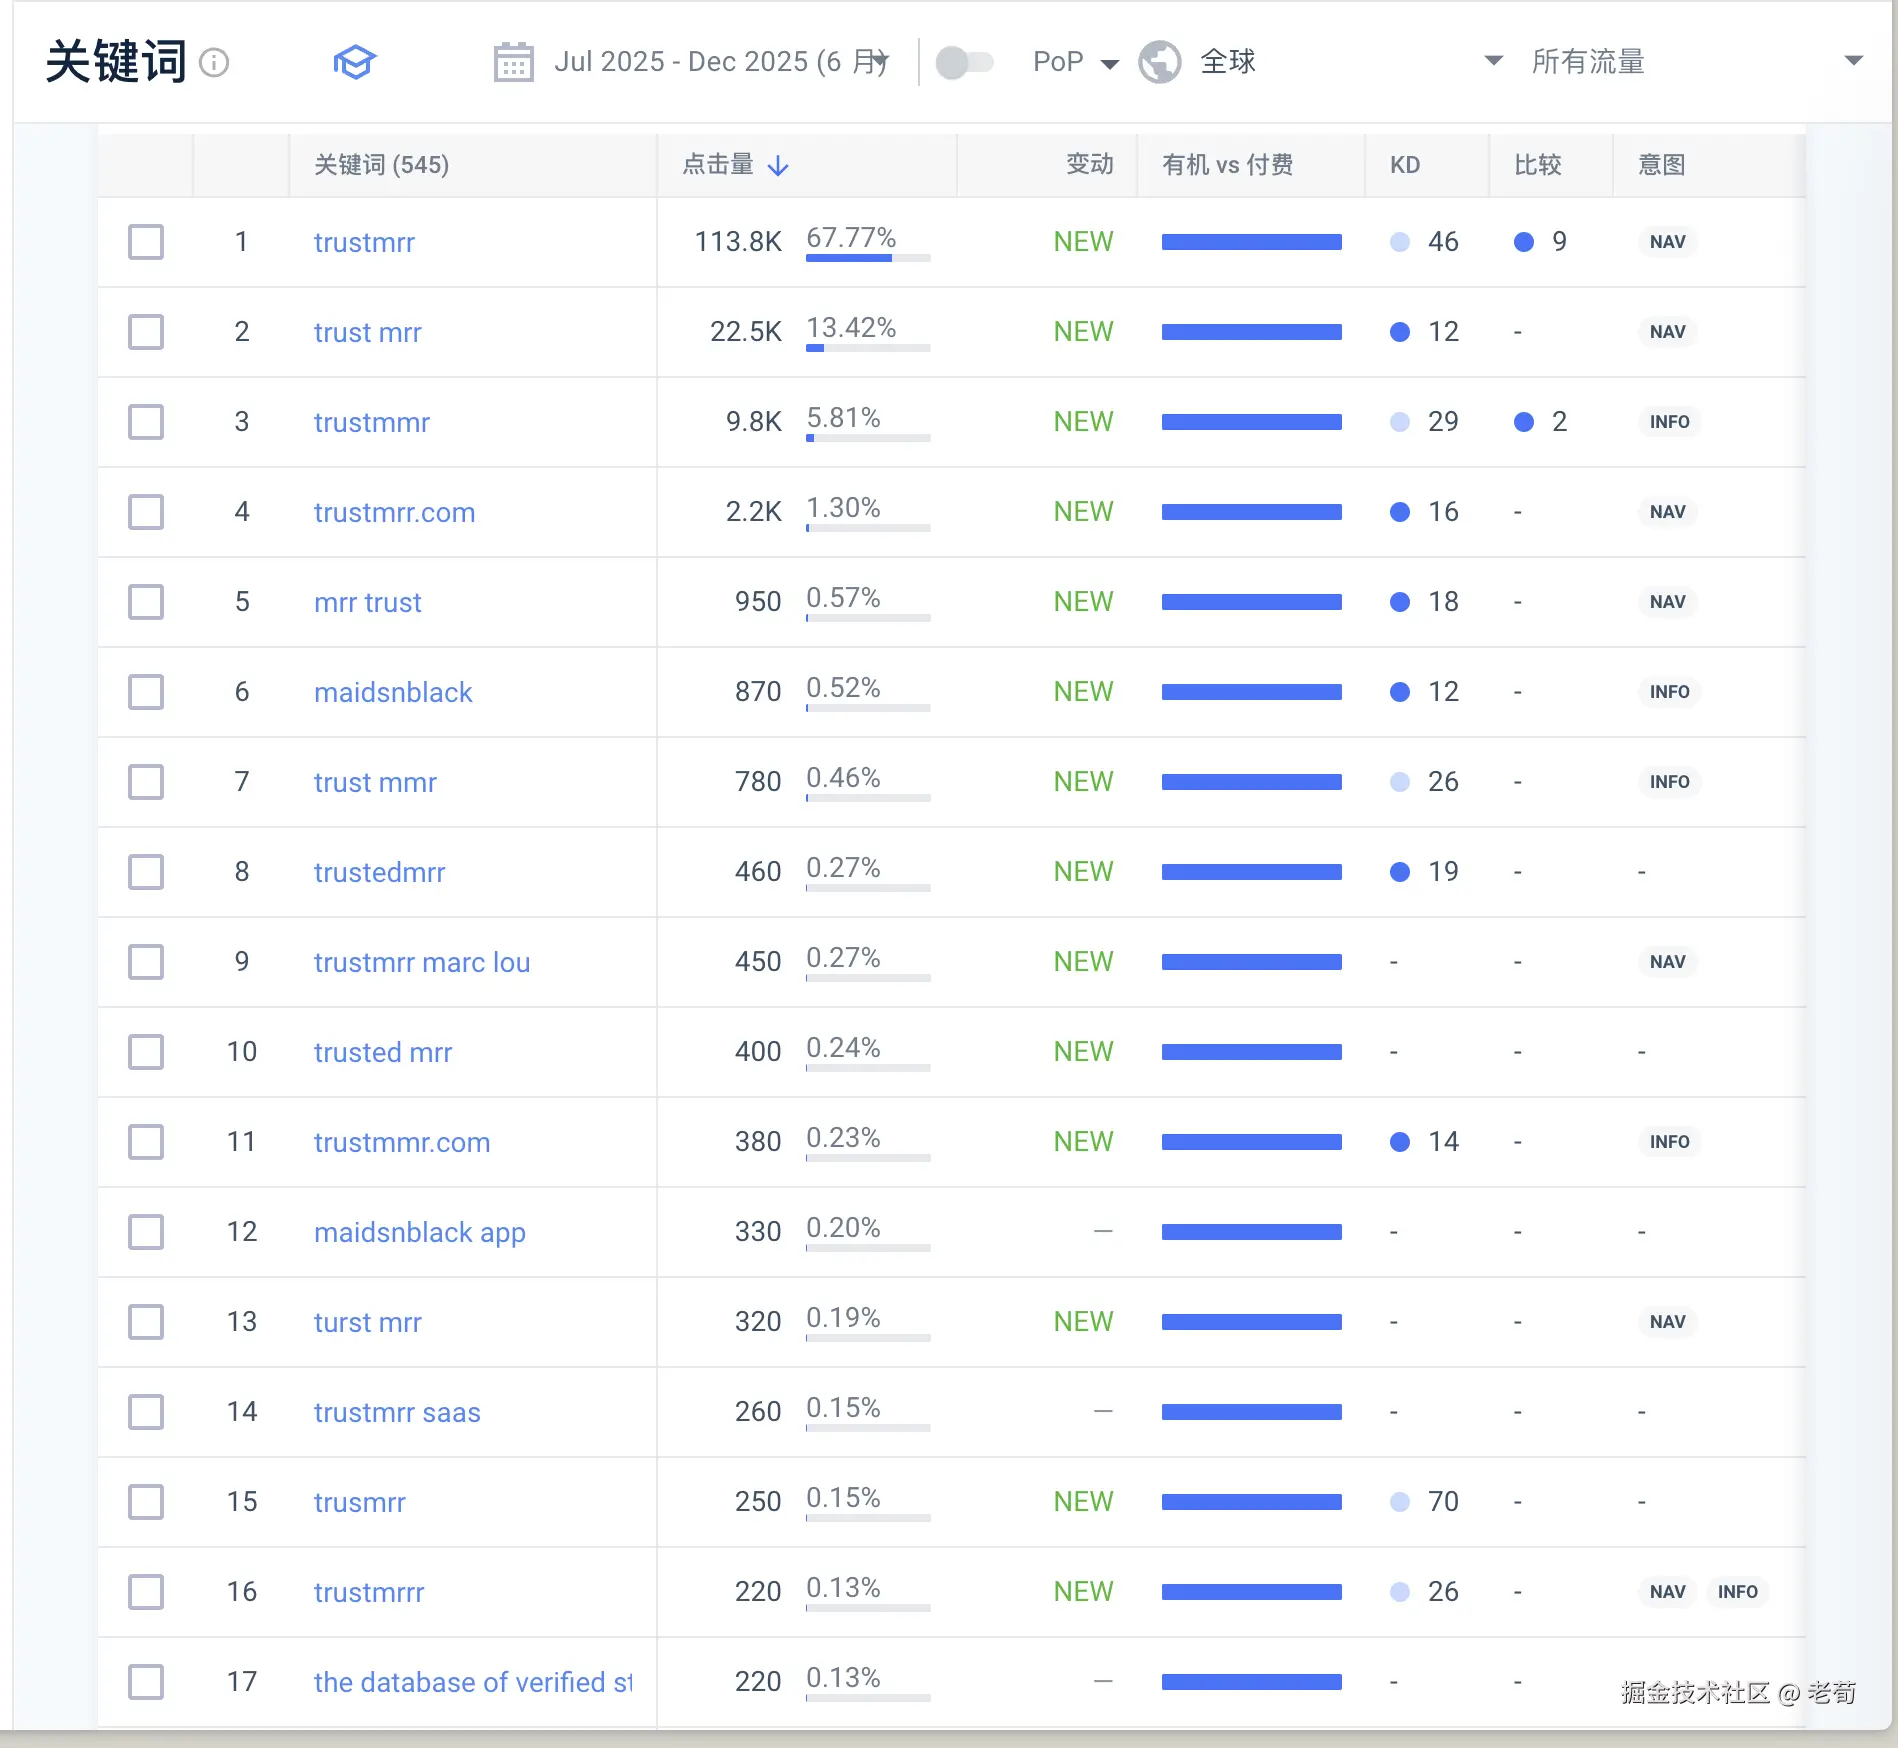Expand the PoP dropdown
Screen dimensions: 1898x1748
(x=1075, y=62)
